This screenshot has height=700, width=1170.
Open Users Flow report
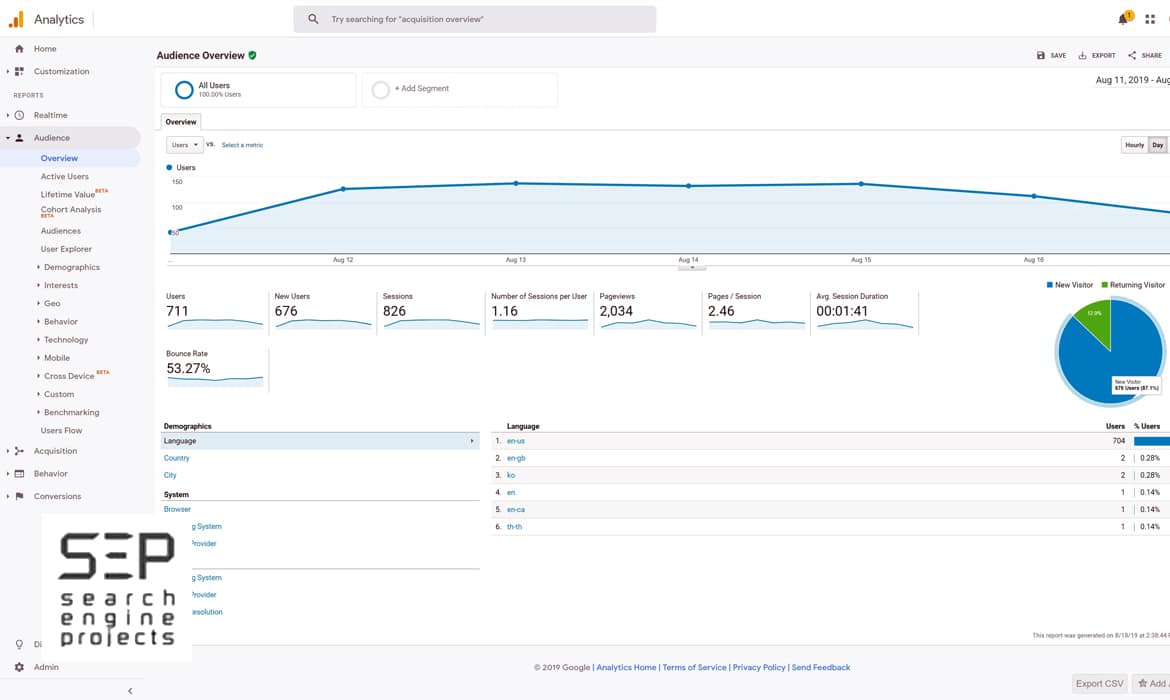61,431
